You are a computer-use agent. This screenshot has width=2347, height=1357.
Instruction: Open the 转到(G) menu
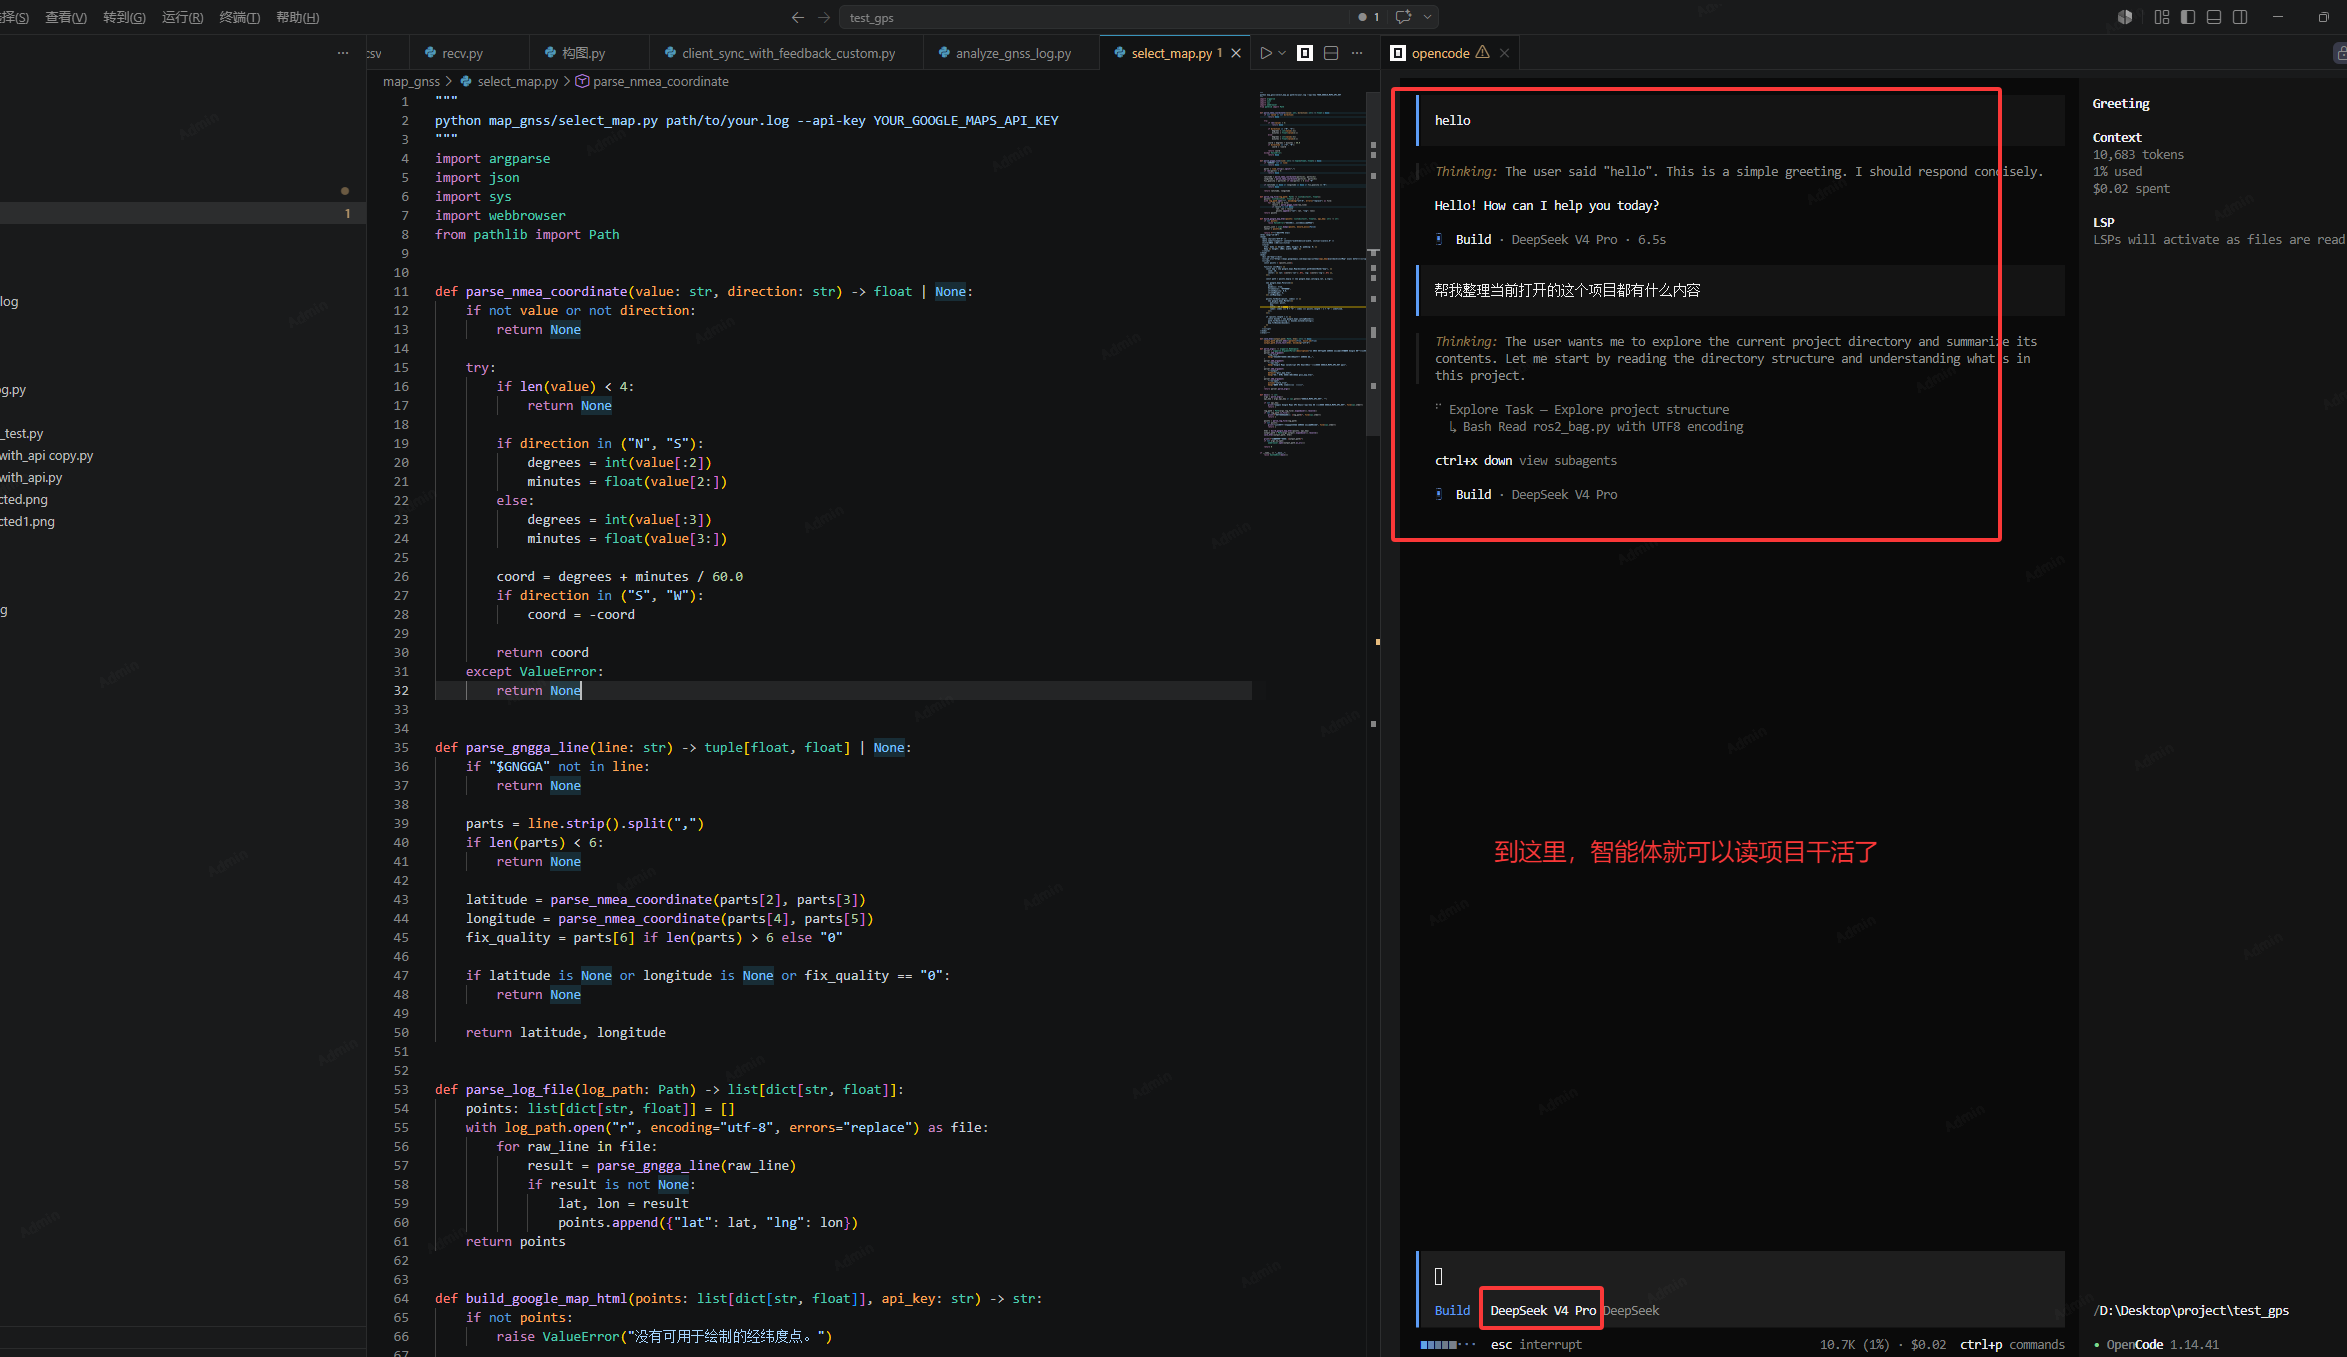point(124,17)
